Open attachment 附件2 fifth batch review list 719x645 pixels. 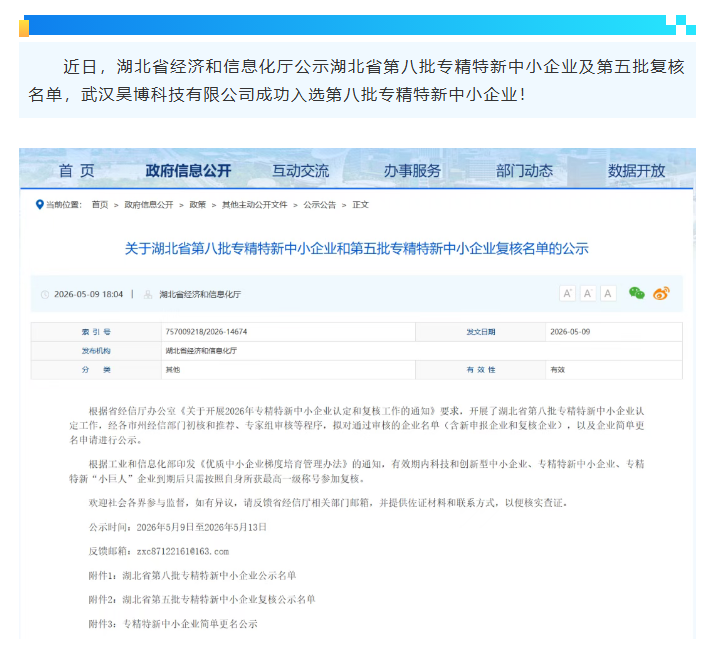(x=202, y=600)
